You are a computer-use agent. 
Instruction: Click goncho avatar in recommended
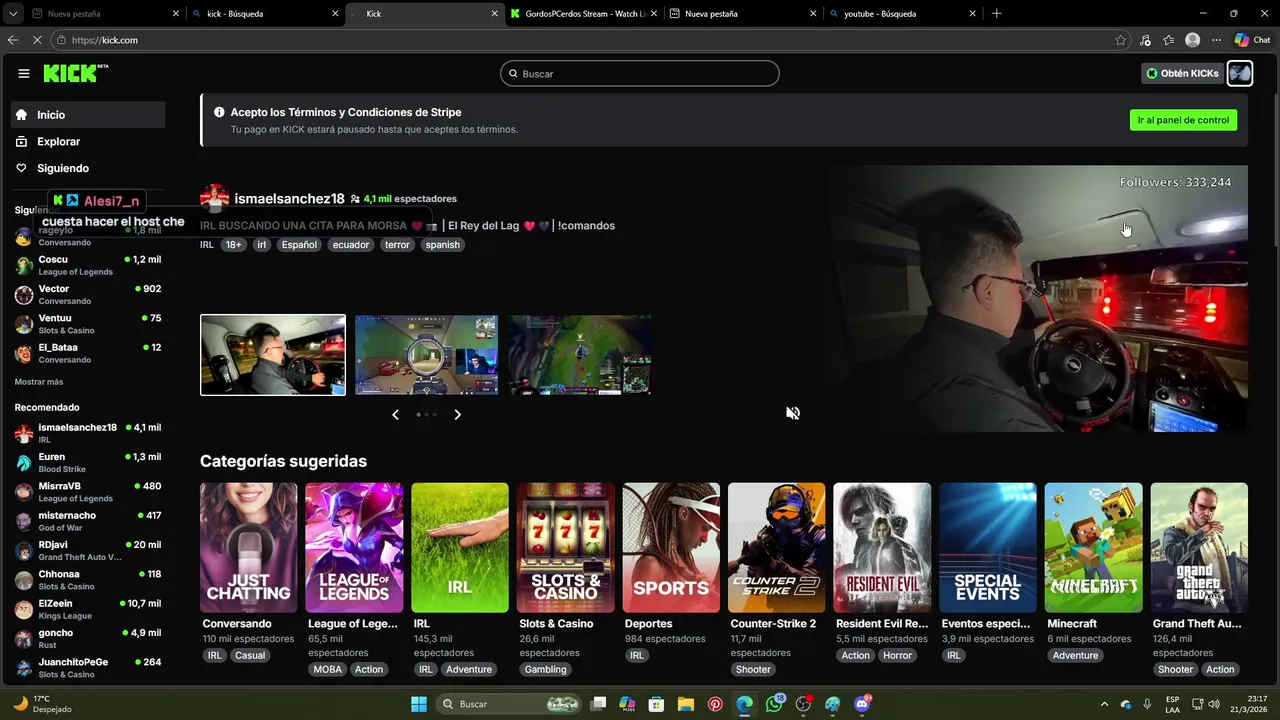pos(24,638)
